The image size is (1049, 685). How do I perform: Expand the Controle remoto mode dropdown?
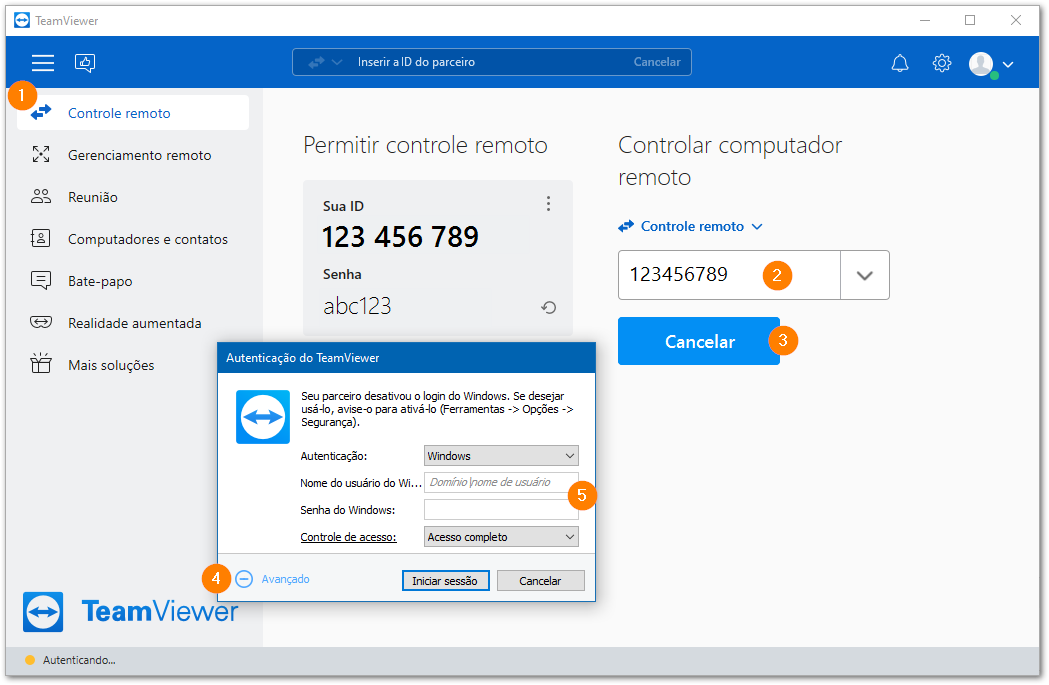[x=691, y=226]
